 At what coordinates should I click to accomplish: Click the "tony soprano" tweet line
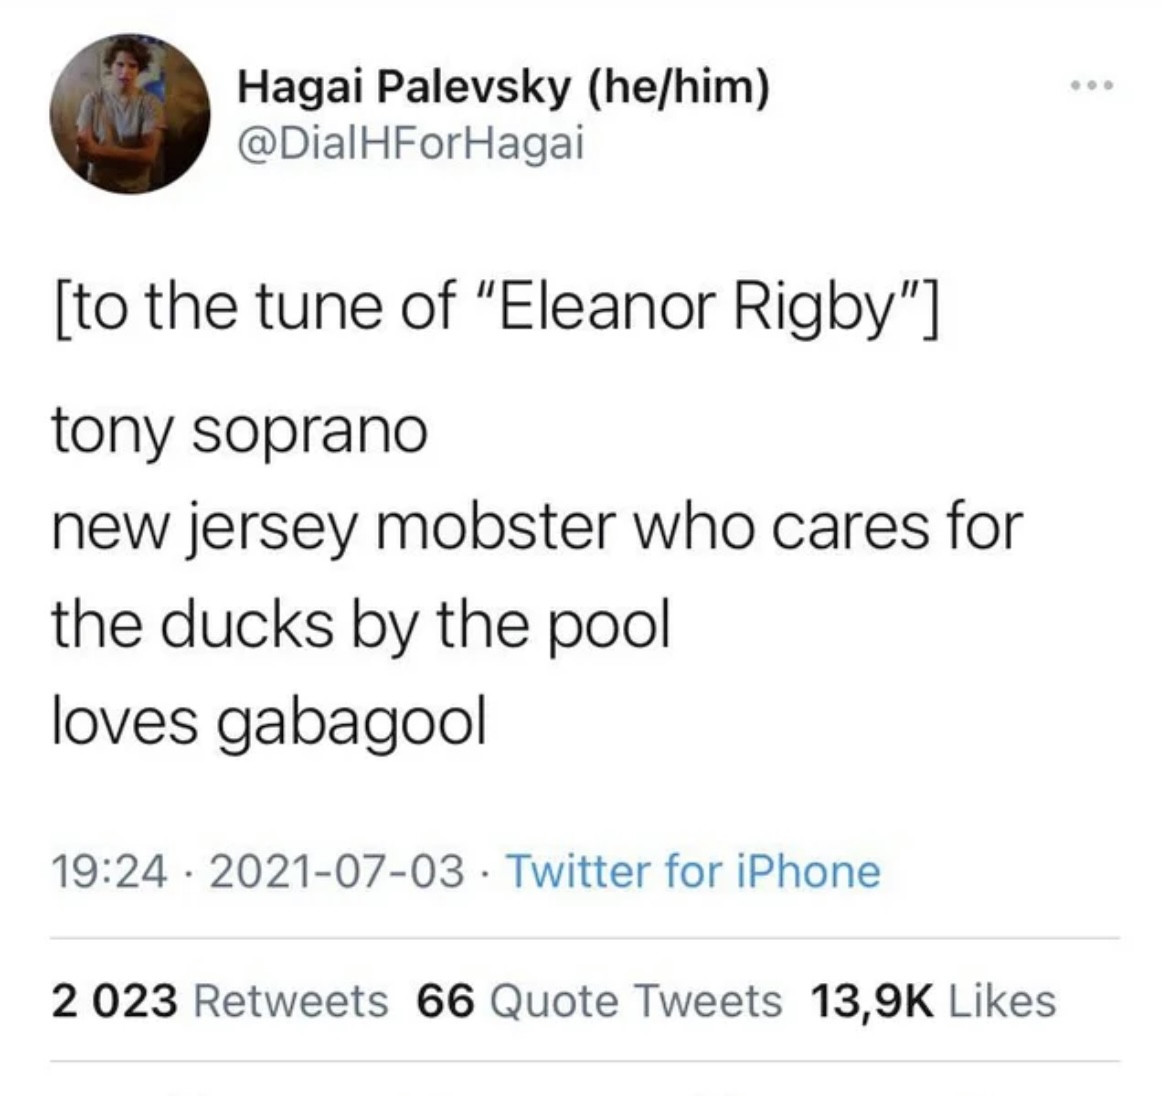click(x=239, y=432)
